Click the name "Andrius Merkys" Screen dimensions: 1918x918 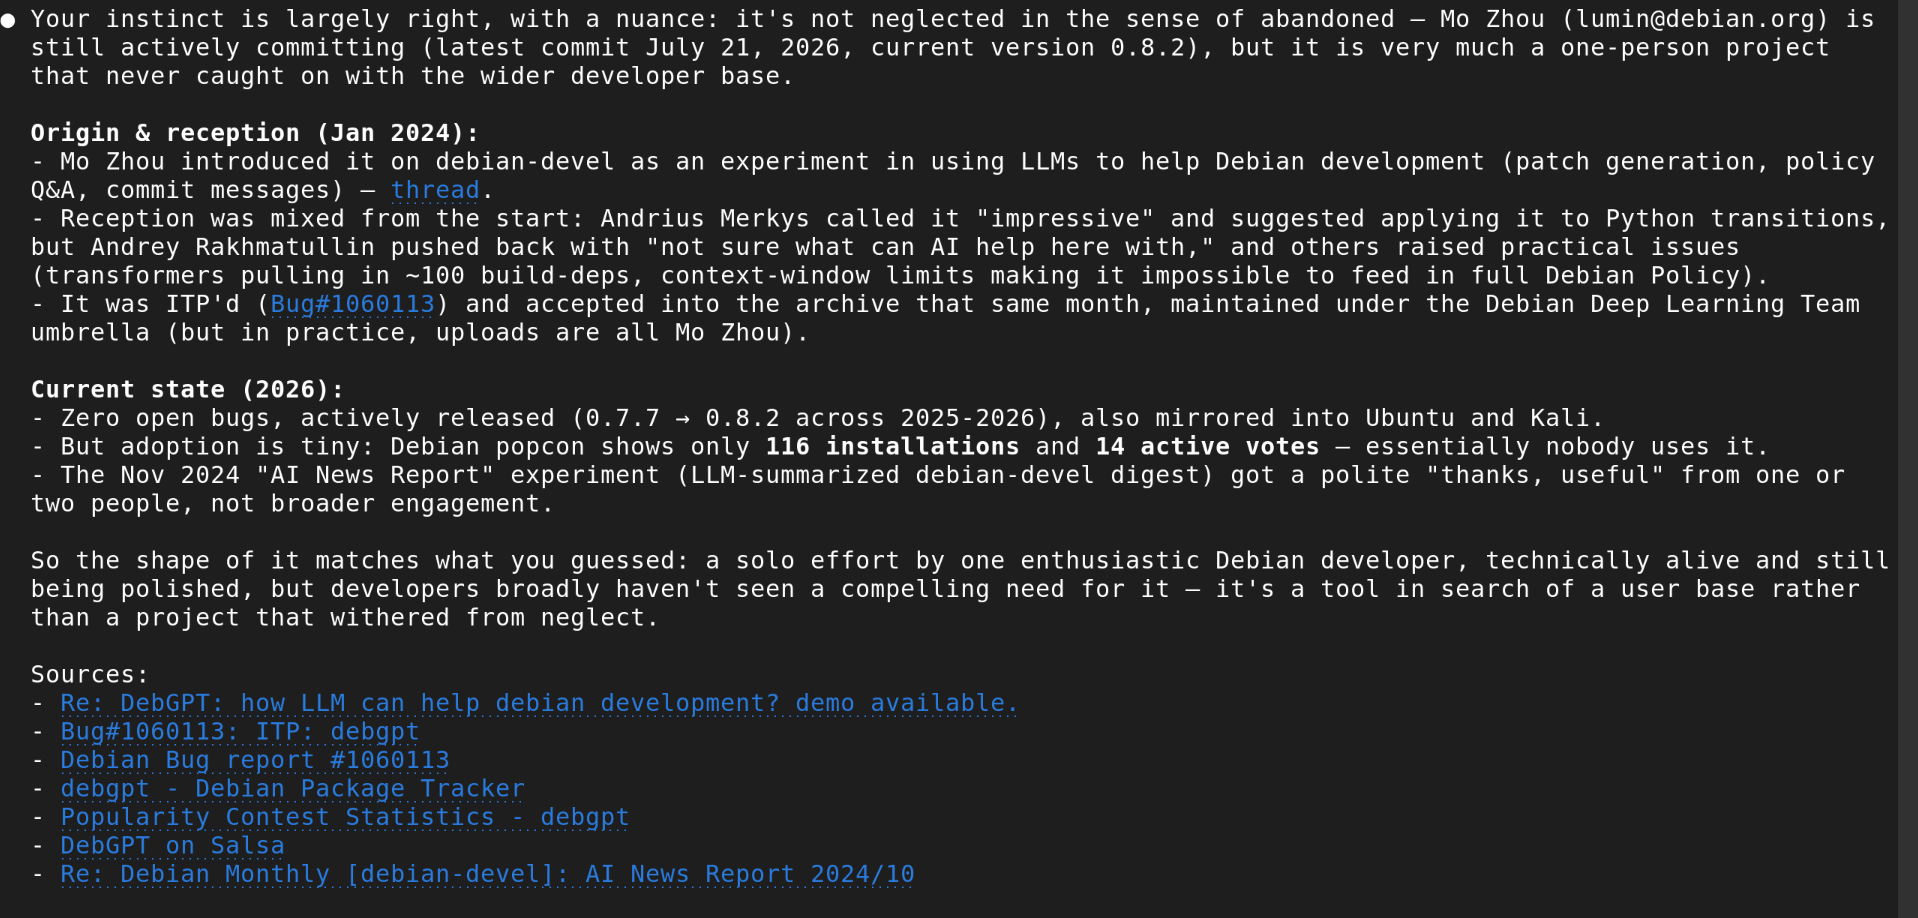pos(705,219)
